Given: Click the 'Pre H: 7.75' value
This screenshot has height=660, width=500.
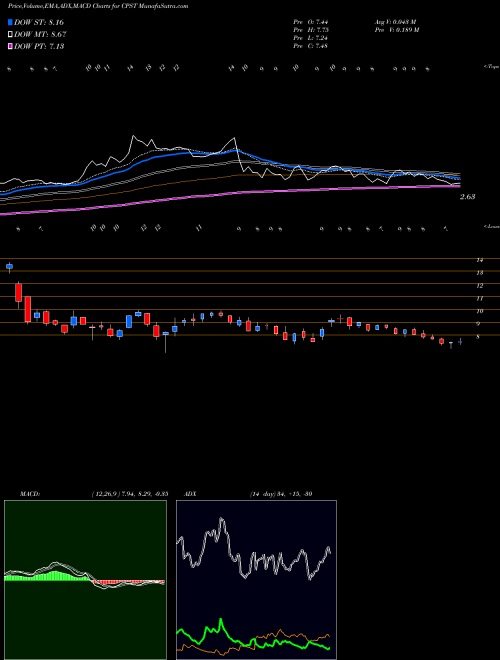Looking at the screenshot, I should point(311,30).
